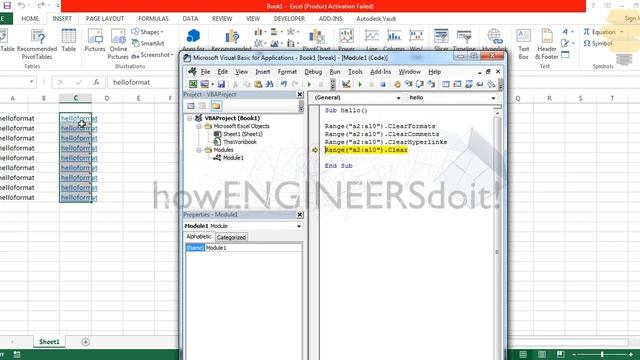Click Insert Function fx icon in formula bar

click(96, 82)
